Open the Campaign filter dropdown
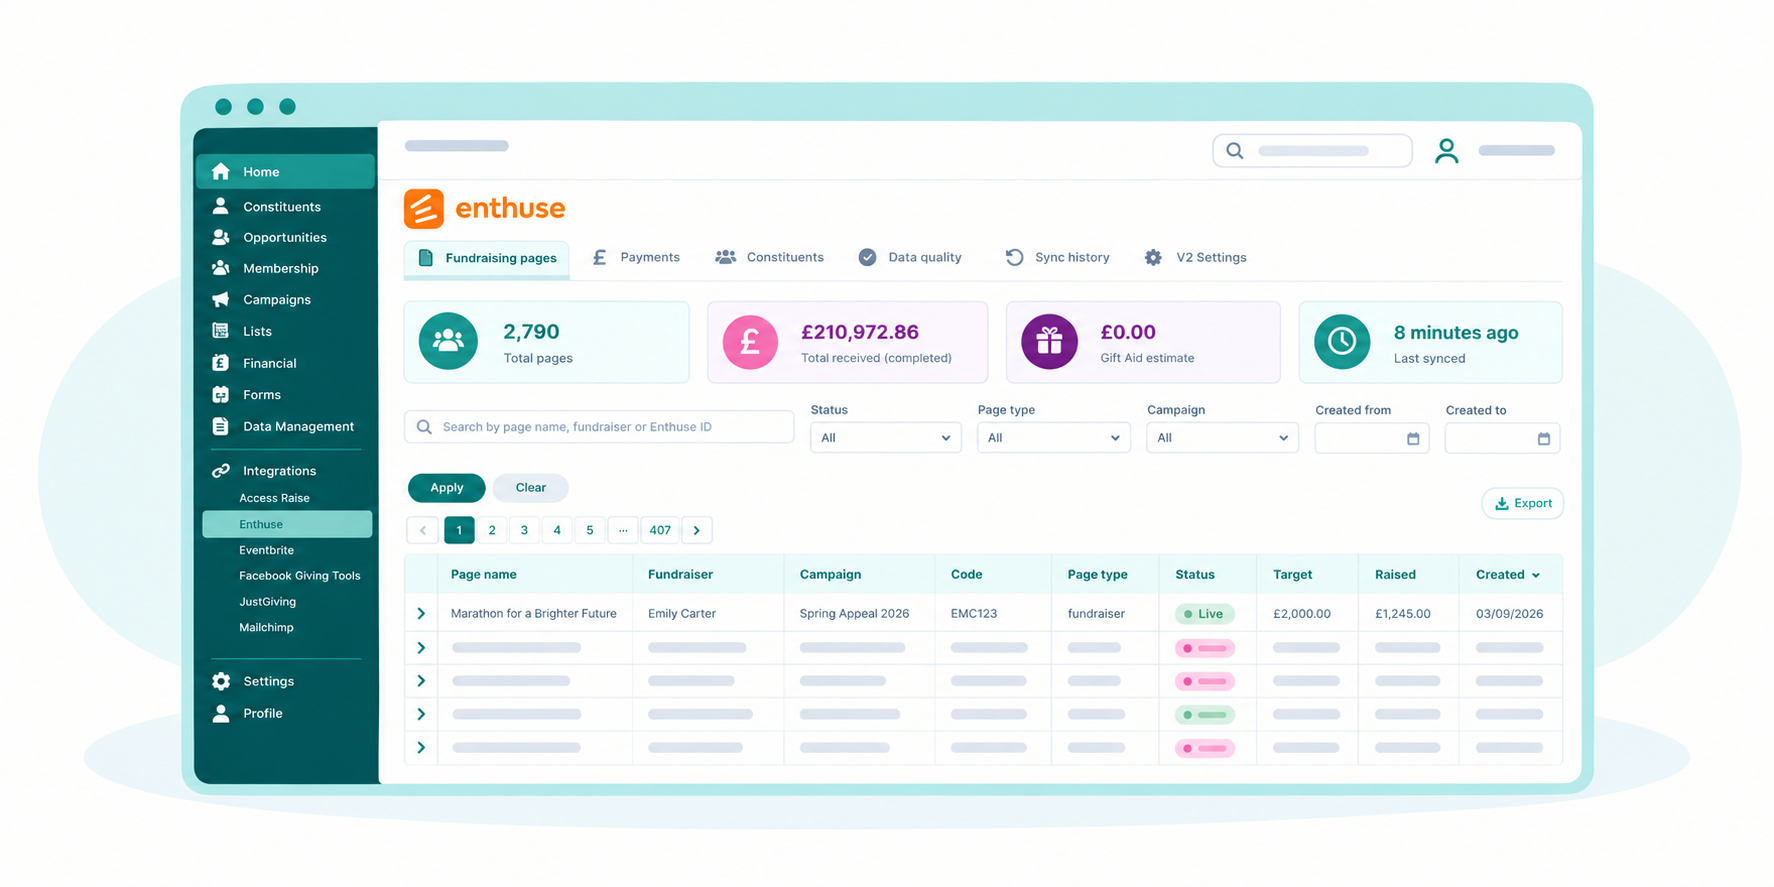 tap(1222, 438)
